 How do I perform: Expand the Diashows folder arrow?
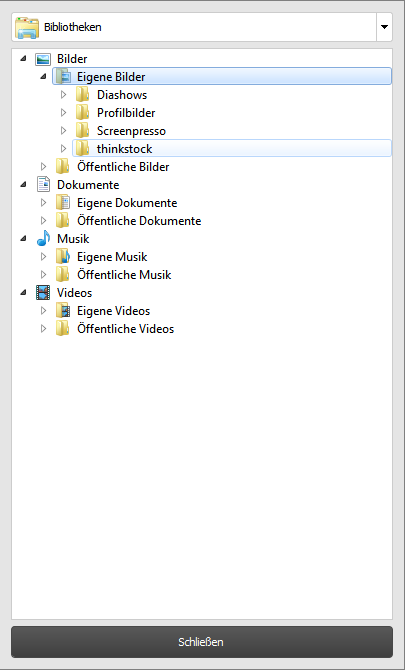point(63,94)
